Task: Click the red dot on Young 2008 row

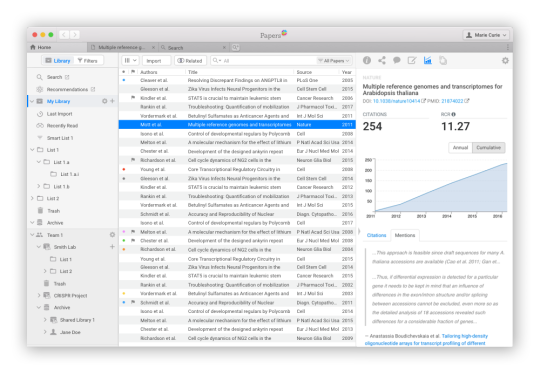Action: click(x=124, y=169)
